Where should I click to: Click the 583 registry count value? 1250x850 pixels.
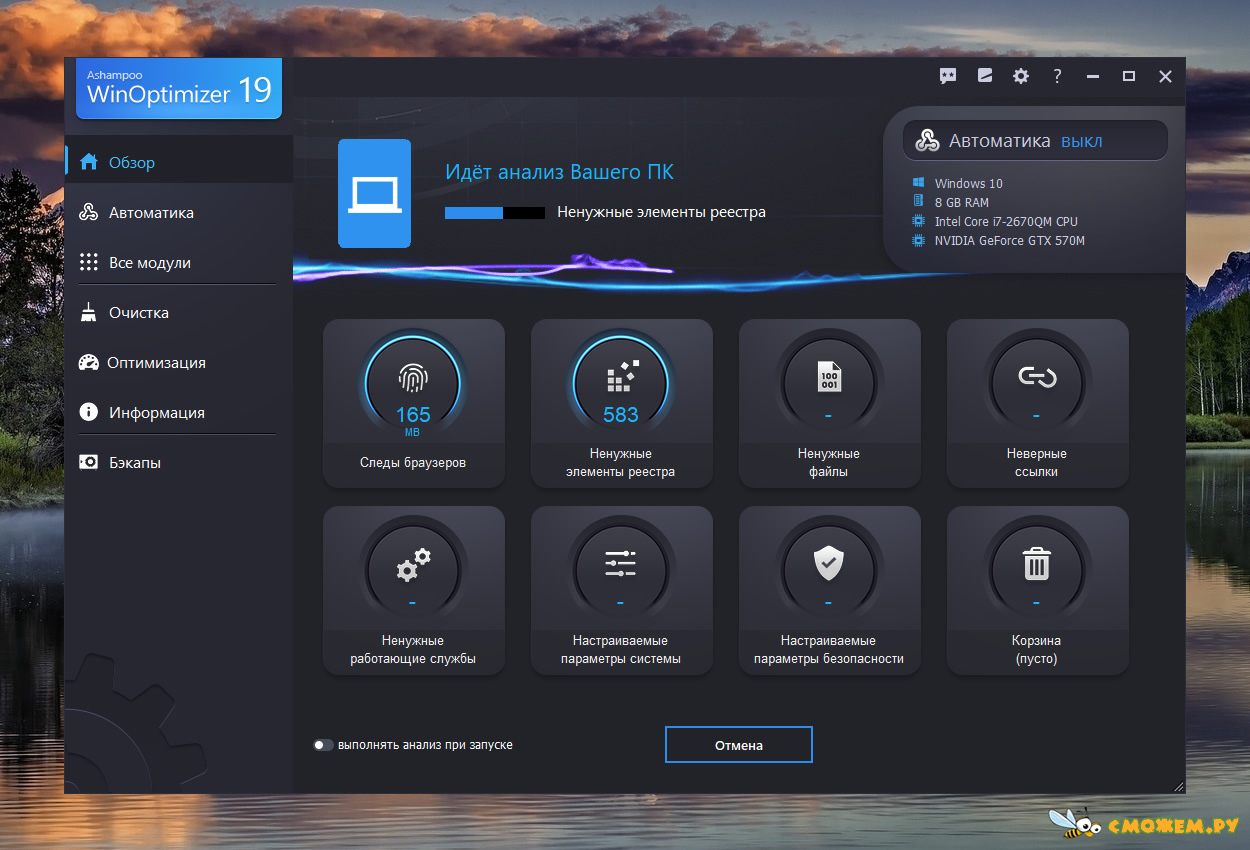coord(621,414)
